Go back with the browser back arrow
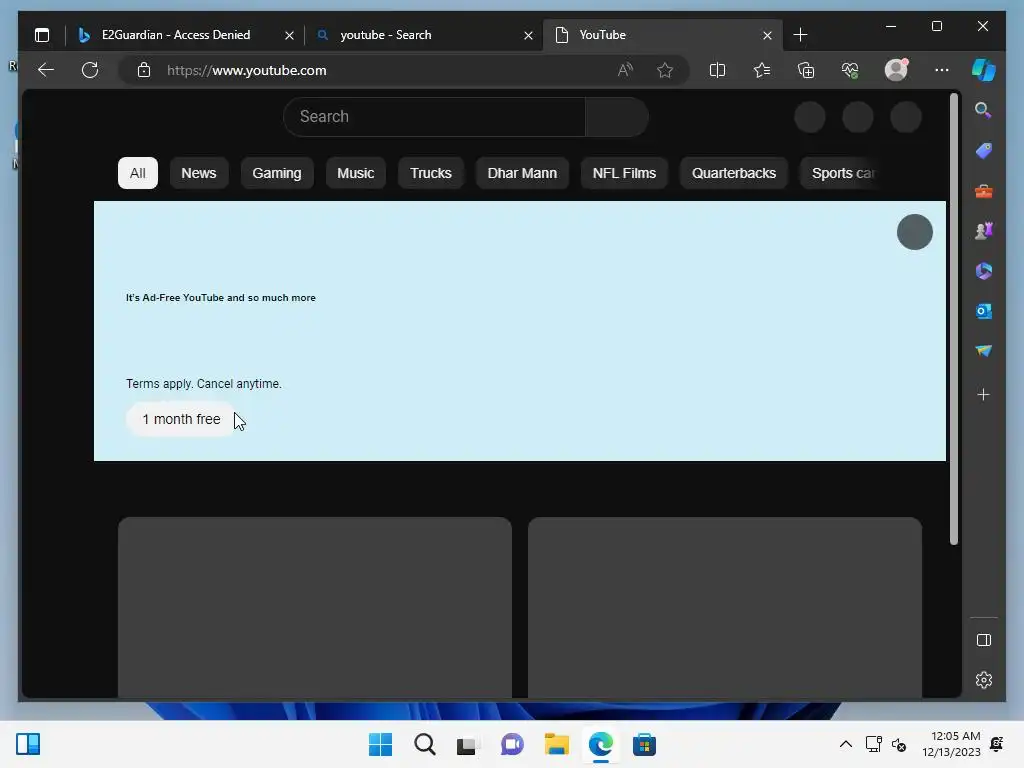 point(46,70)
